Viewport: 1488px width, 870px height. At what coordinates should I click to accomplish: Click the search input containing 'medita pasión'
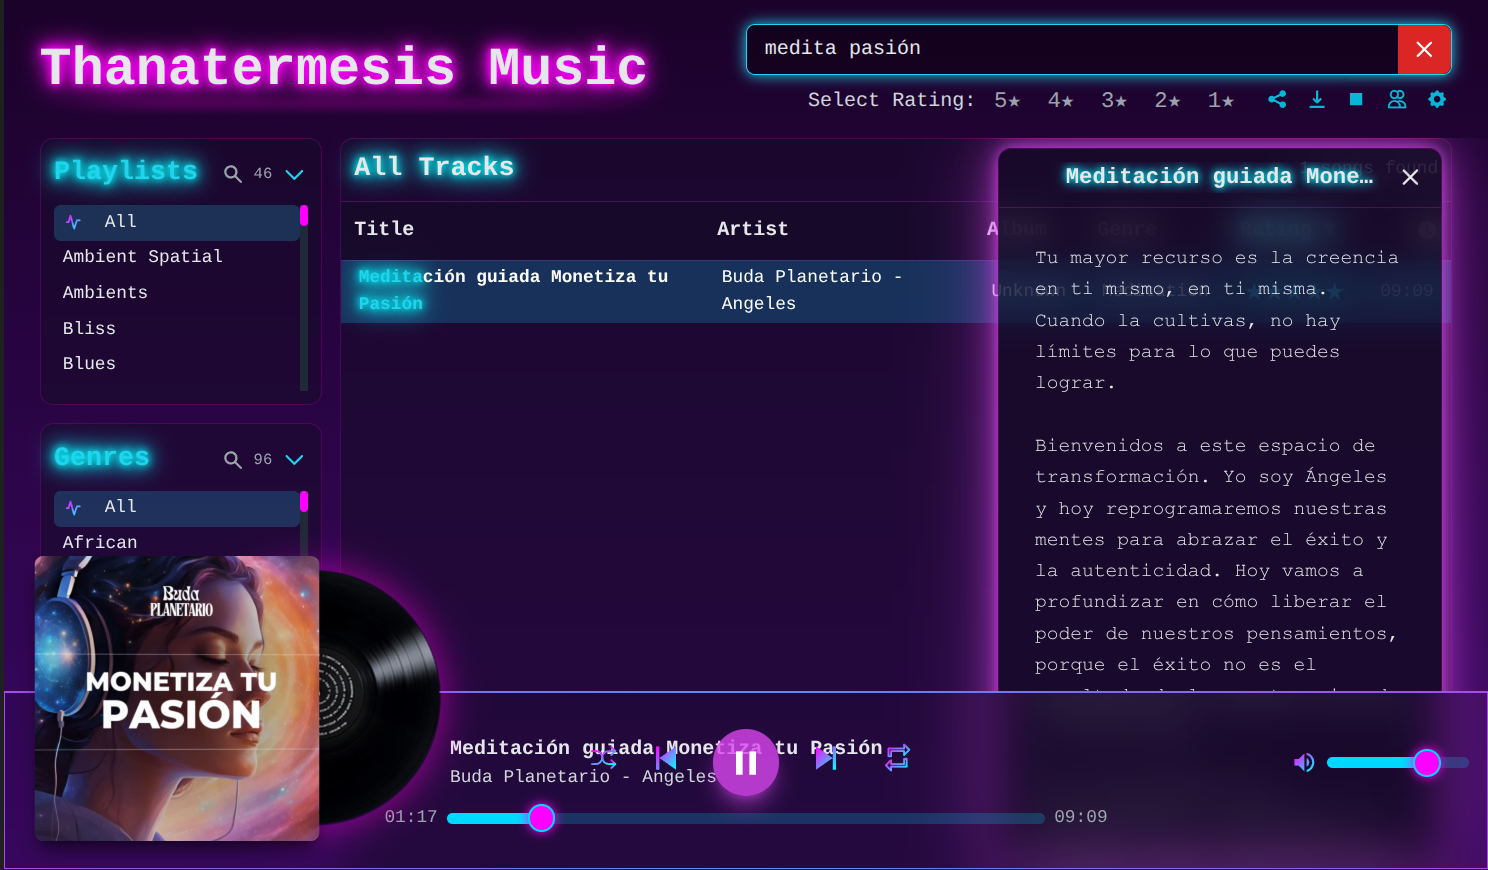(x=1072, y=49)
